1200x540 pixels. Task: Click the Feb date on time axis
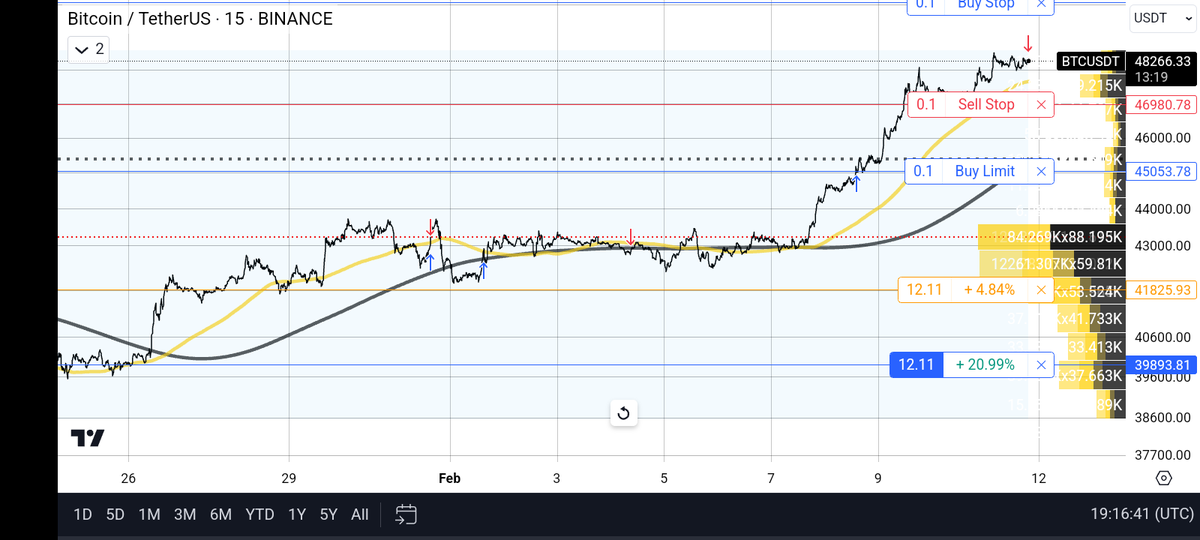(450, 478)
